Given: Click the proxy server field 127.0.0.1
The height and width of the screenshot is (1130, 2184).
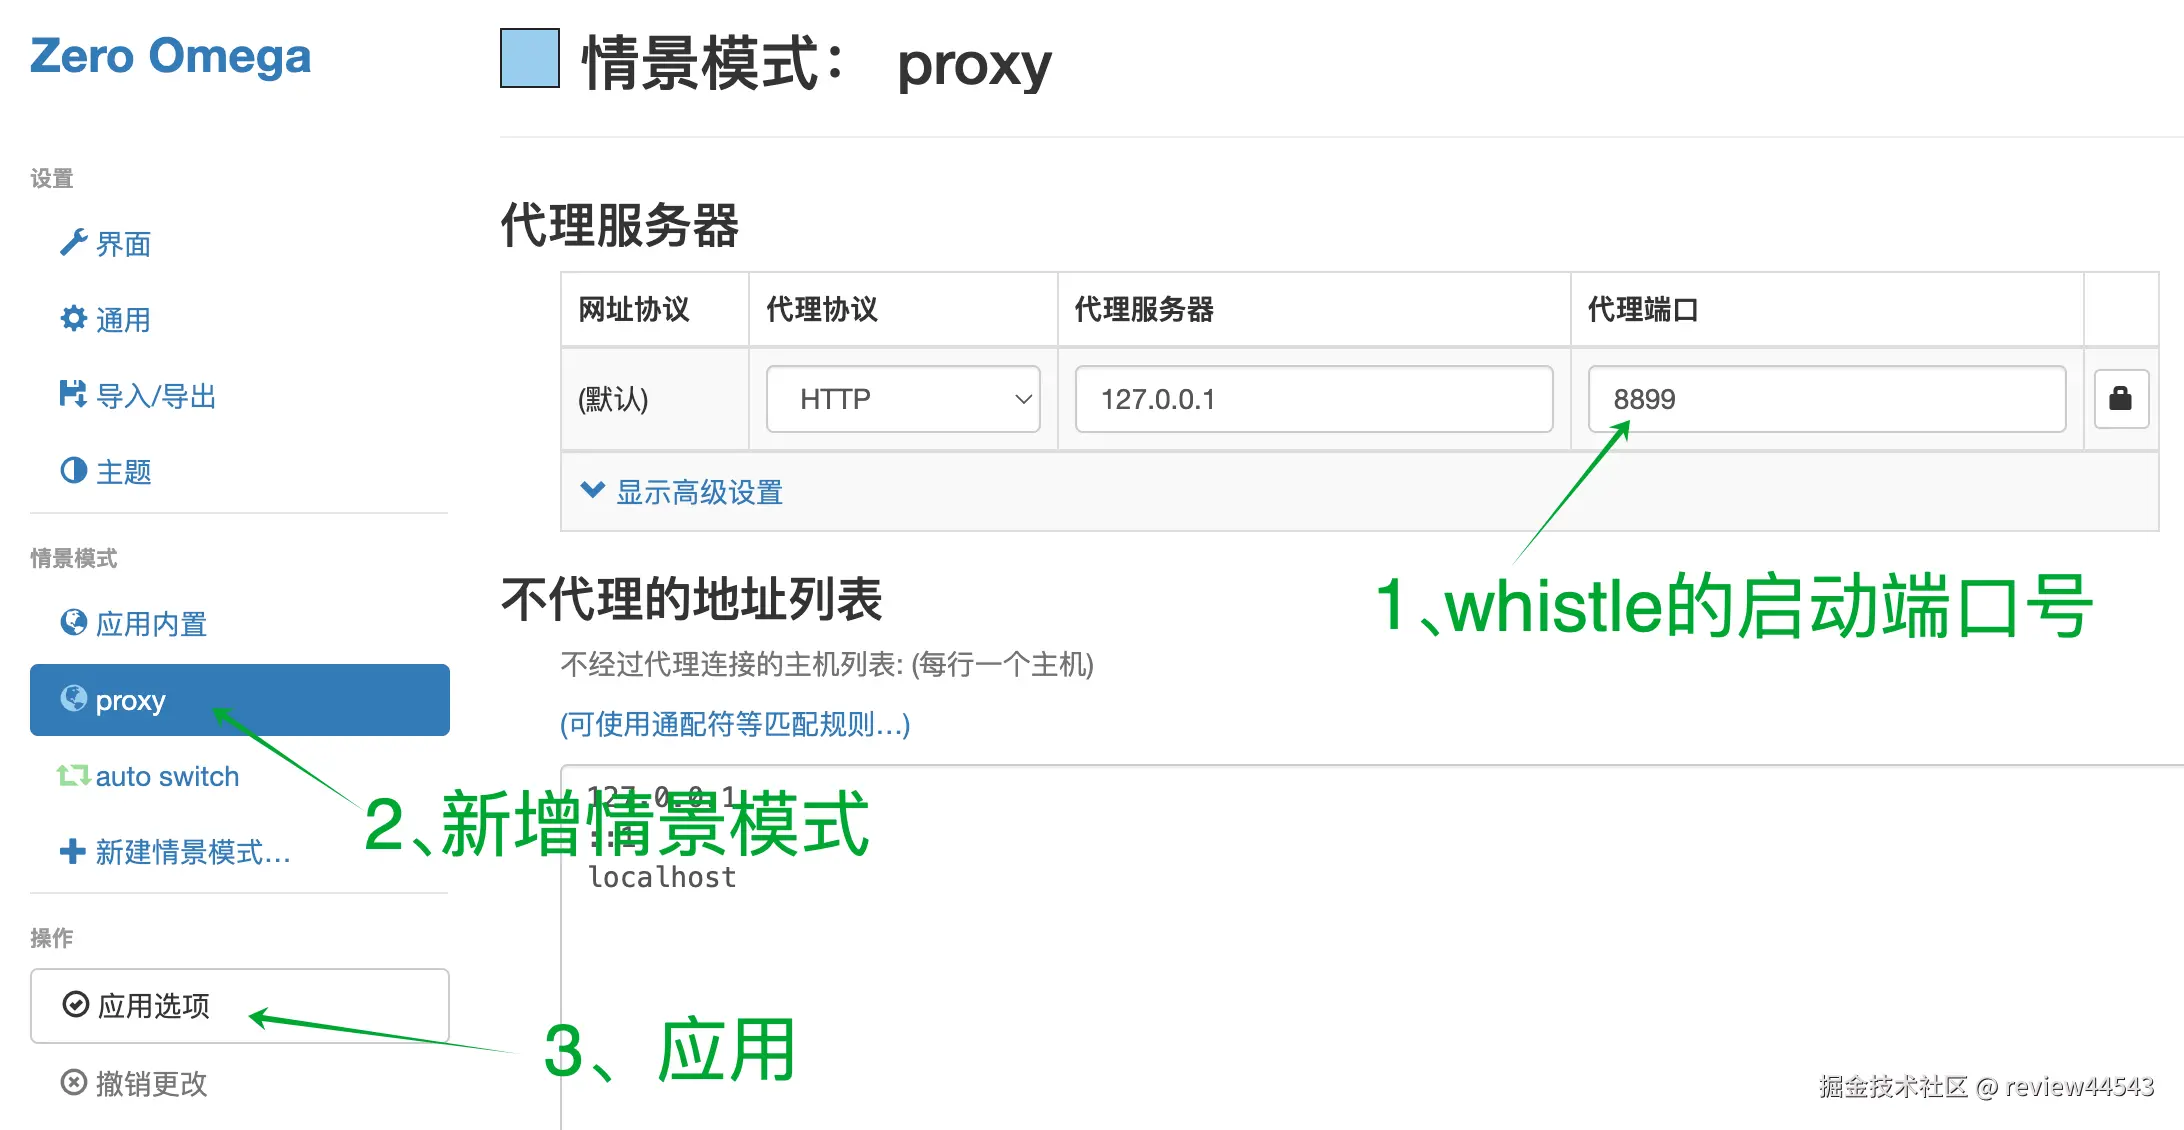Looking at the screenshot, I should [x=1314, y=399].
